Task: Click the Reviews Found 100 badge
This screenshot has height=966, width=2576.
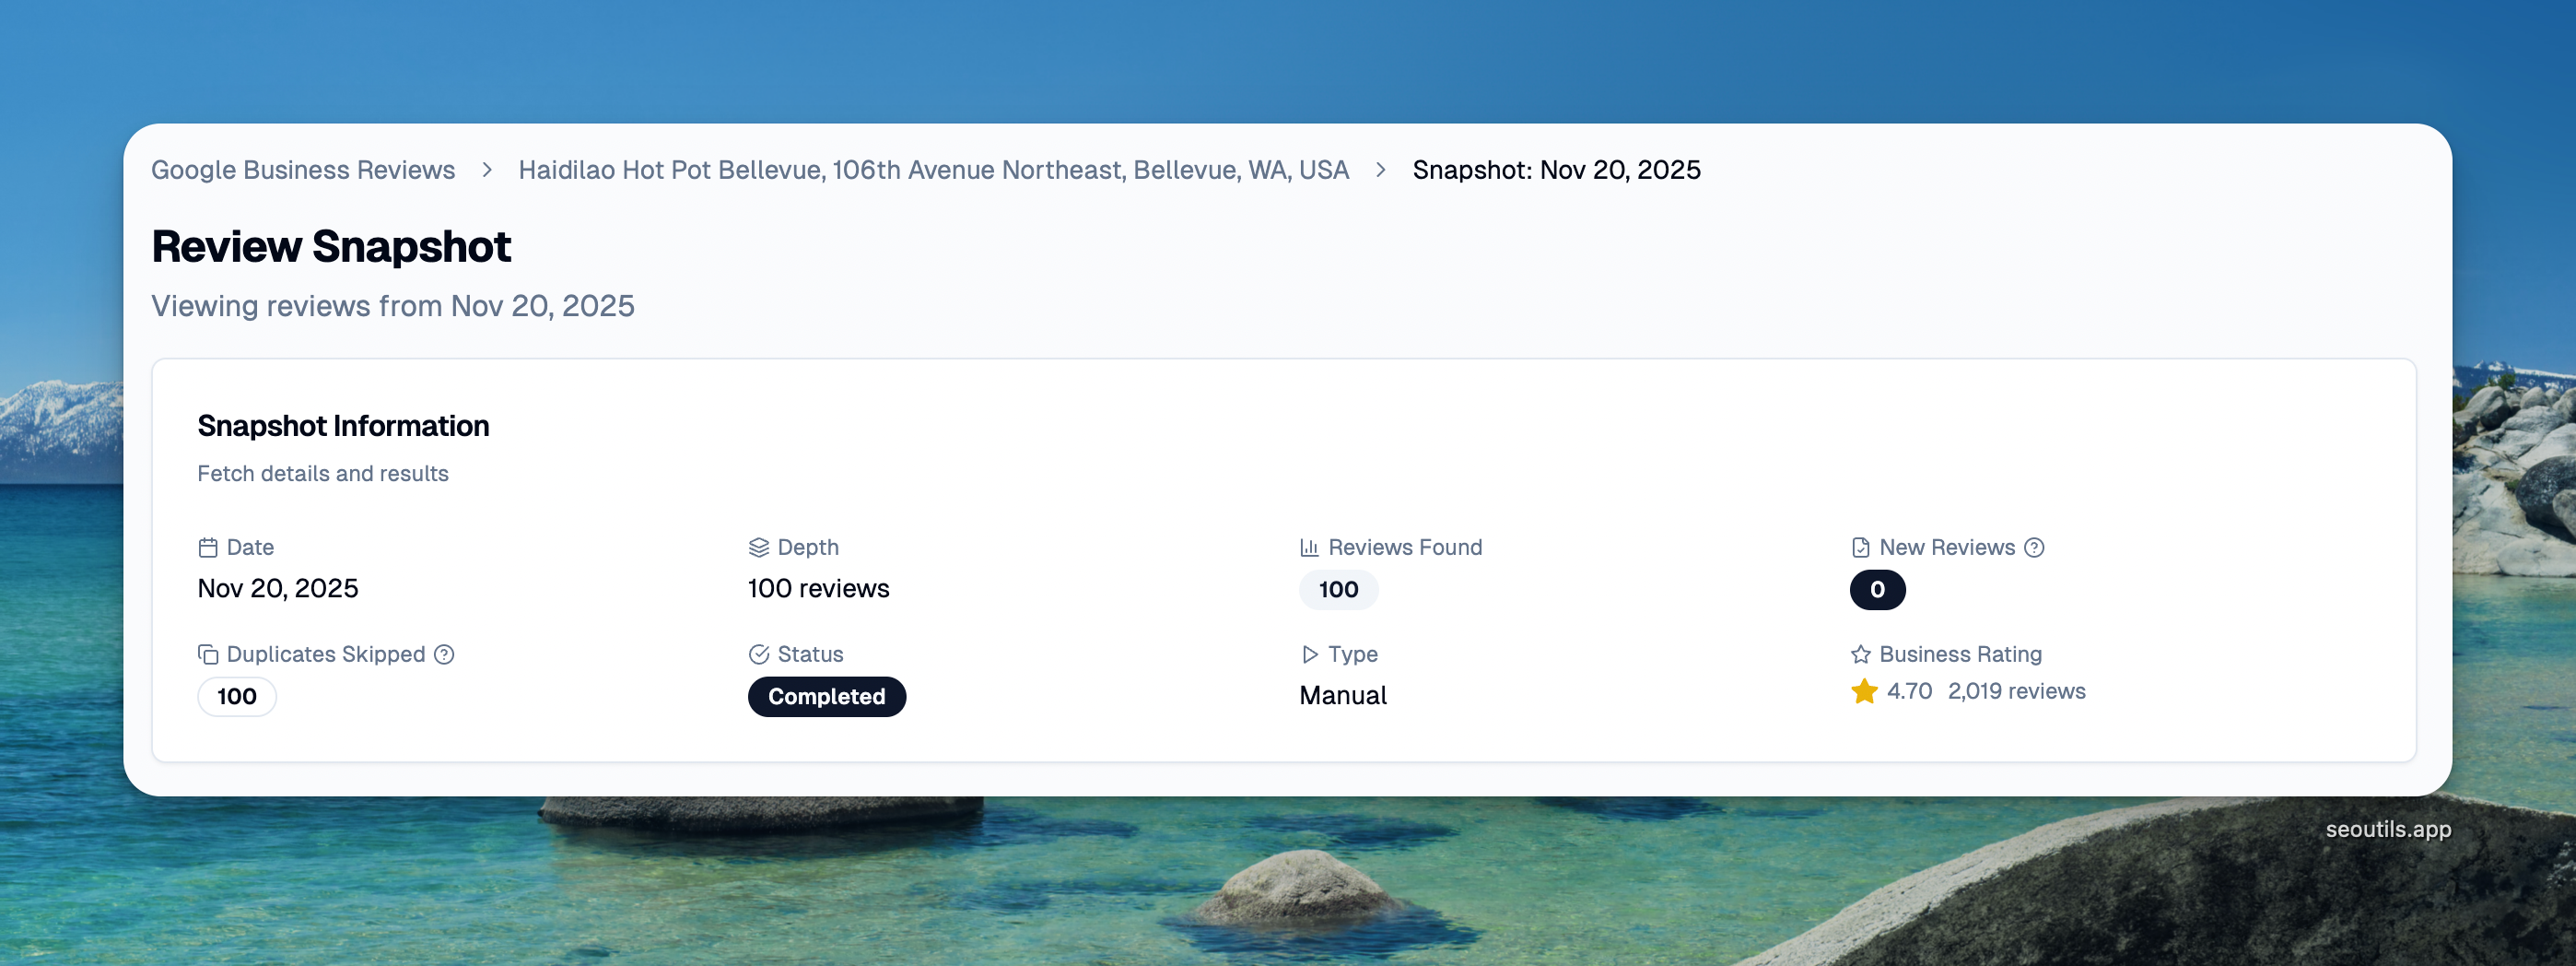Action: 1338,590
